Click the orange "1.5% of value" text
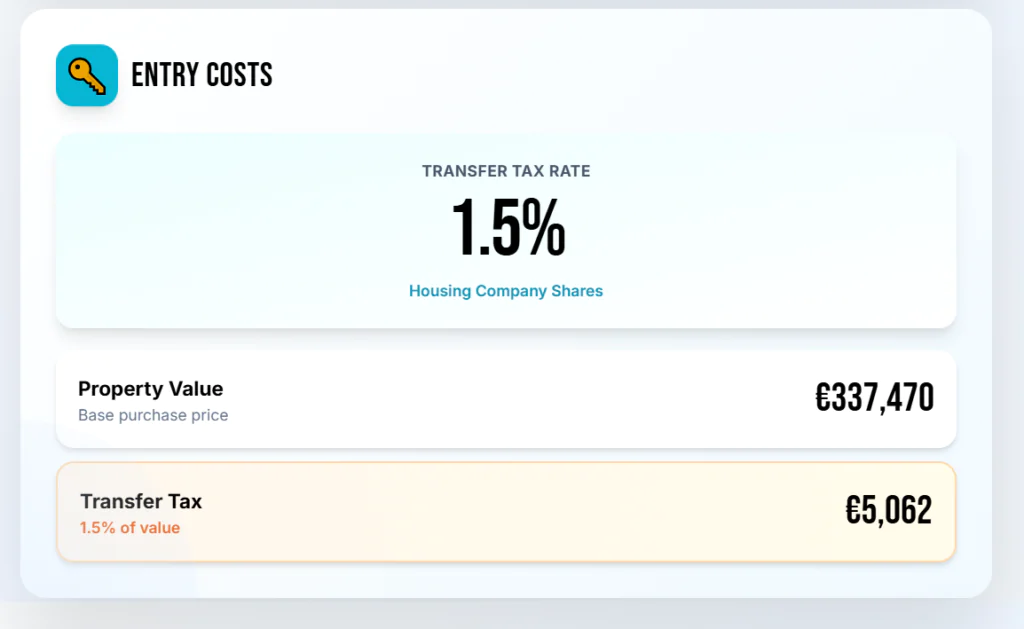Screen dimensions: 1024x629 [130, 528]
